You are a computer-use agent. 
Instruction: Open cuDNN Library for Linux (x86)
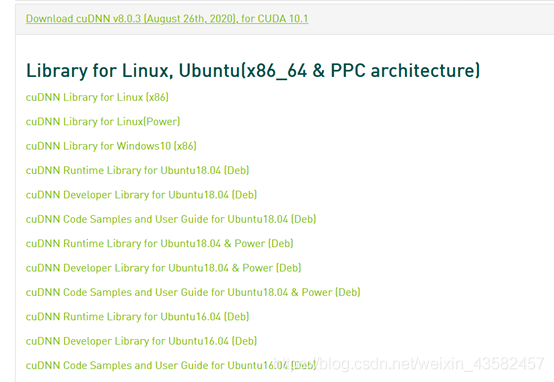pos(97,97)
